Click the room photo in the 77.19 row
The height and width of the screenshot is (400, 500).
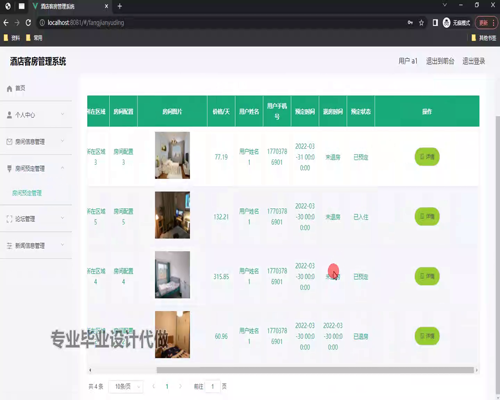[172, 155]
